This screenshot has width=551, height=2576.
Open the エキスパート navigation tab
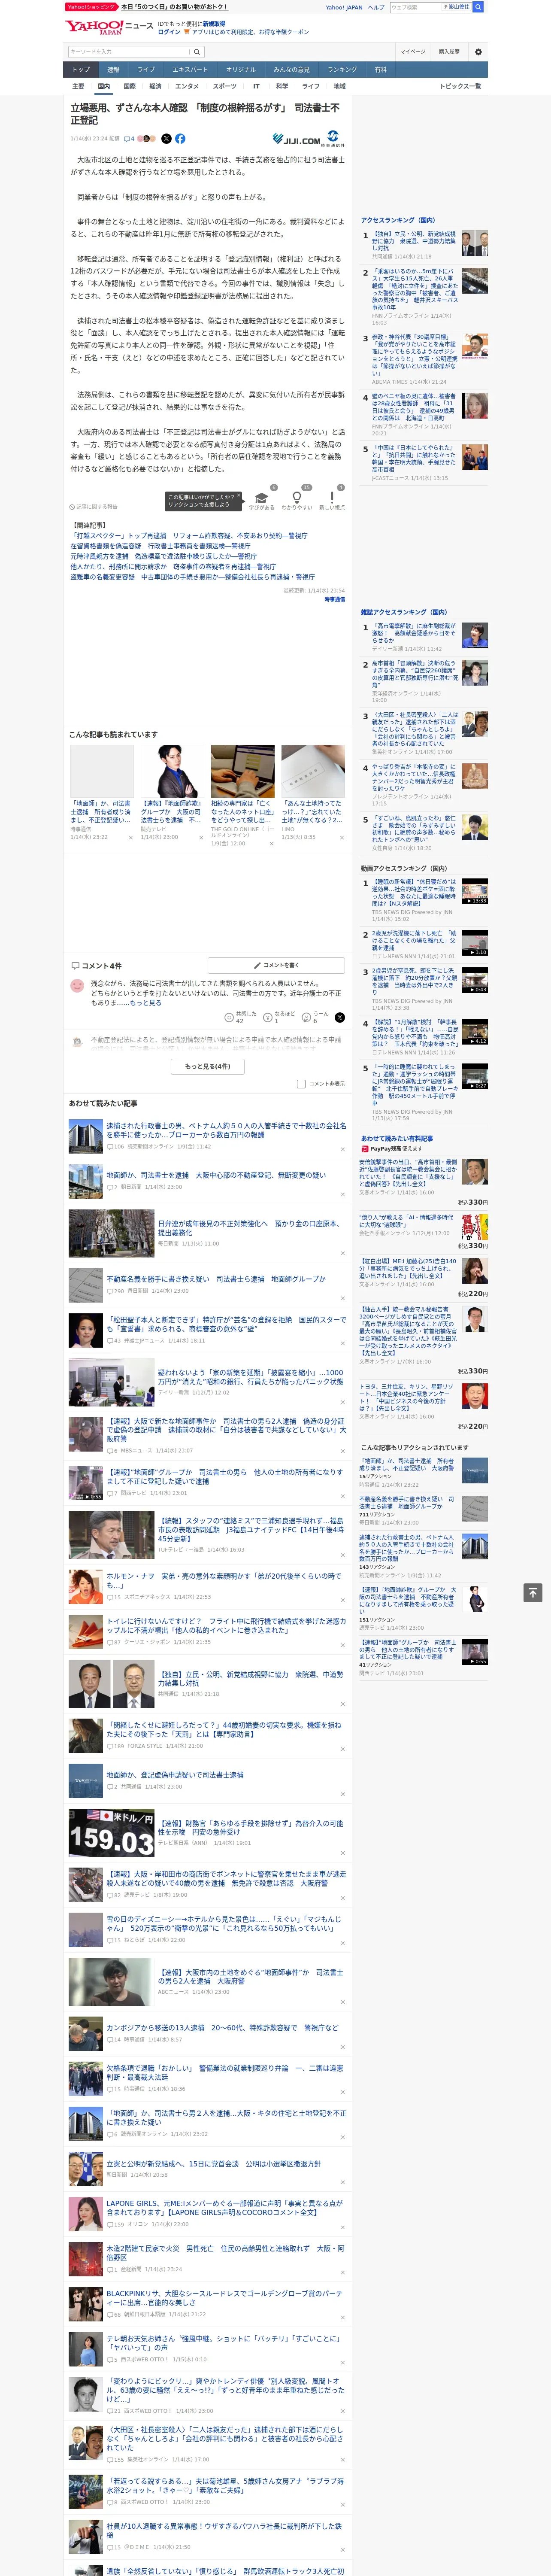pyautogui.click(x=190, y=70)
